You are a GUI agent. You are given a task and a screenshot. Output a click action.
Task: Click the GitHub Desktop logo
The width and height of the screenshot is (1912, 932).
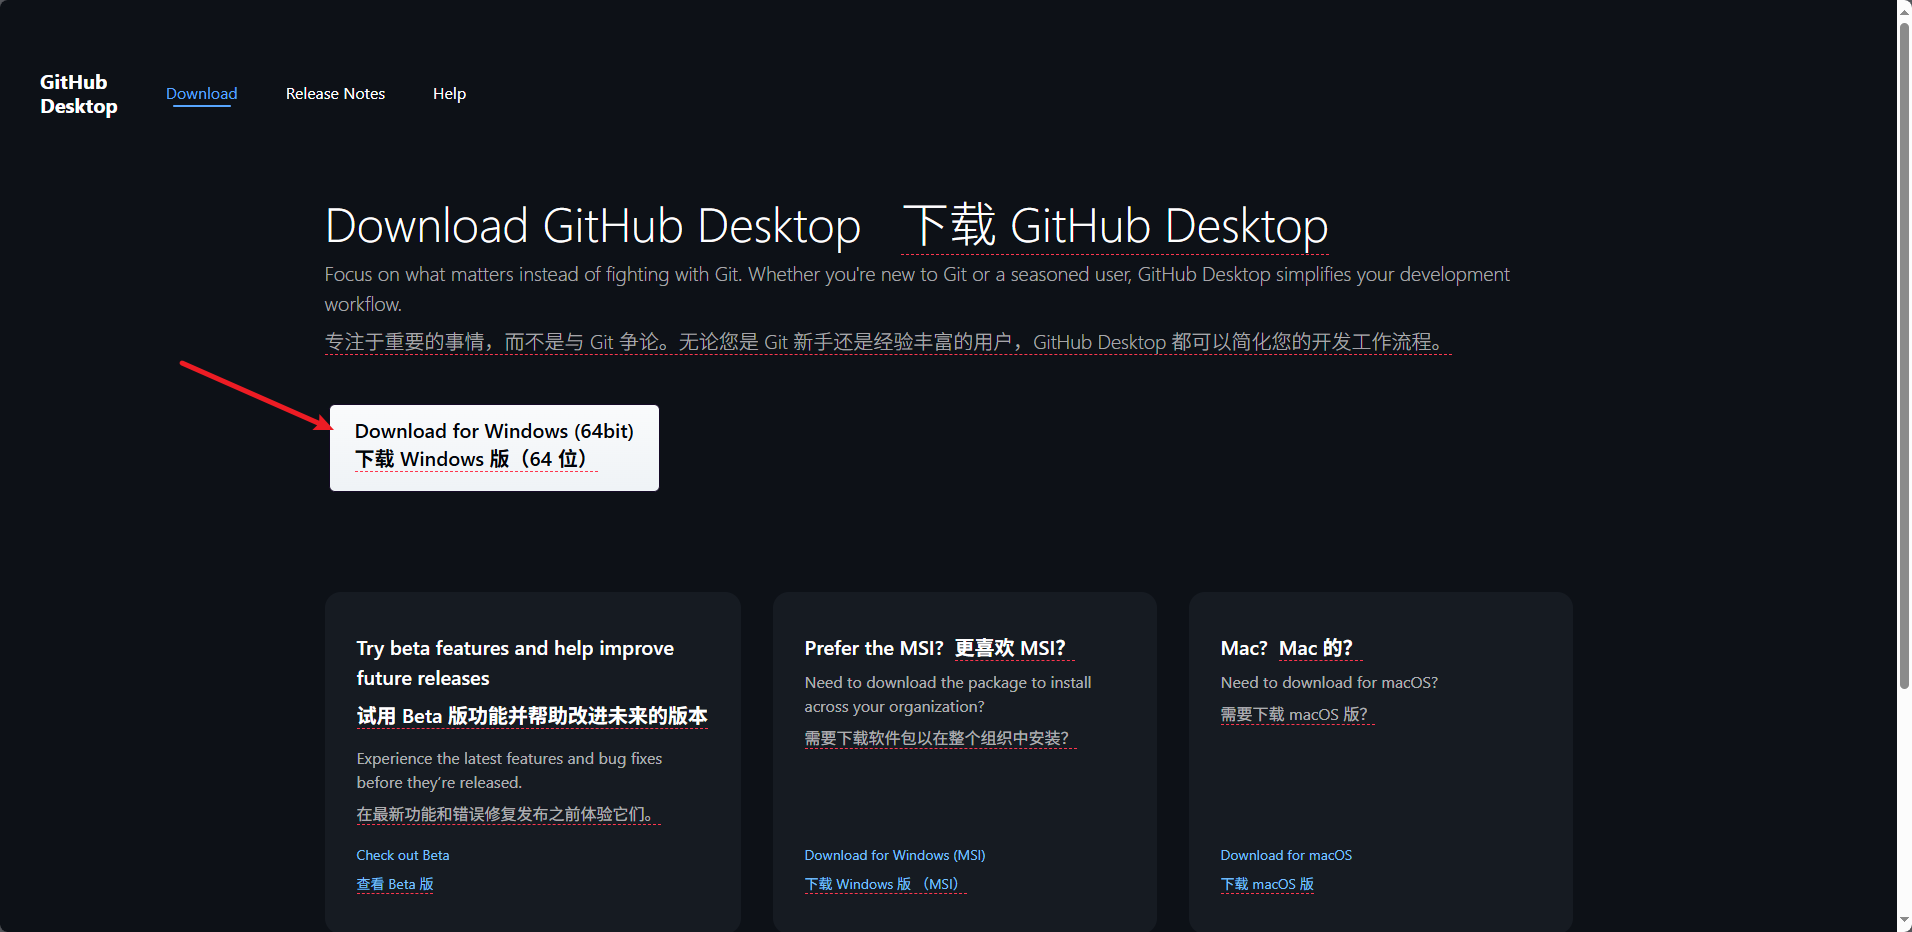tap(78, 93)
